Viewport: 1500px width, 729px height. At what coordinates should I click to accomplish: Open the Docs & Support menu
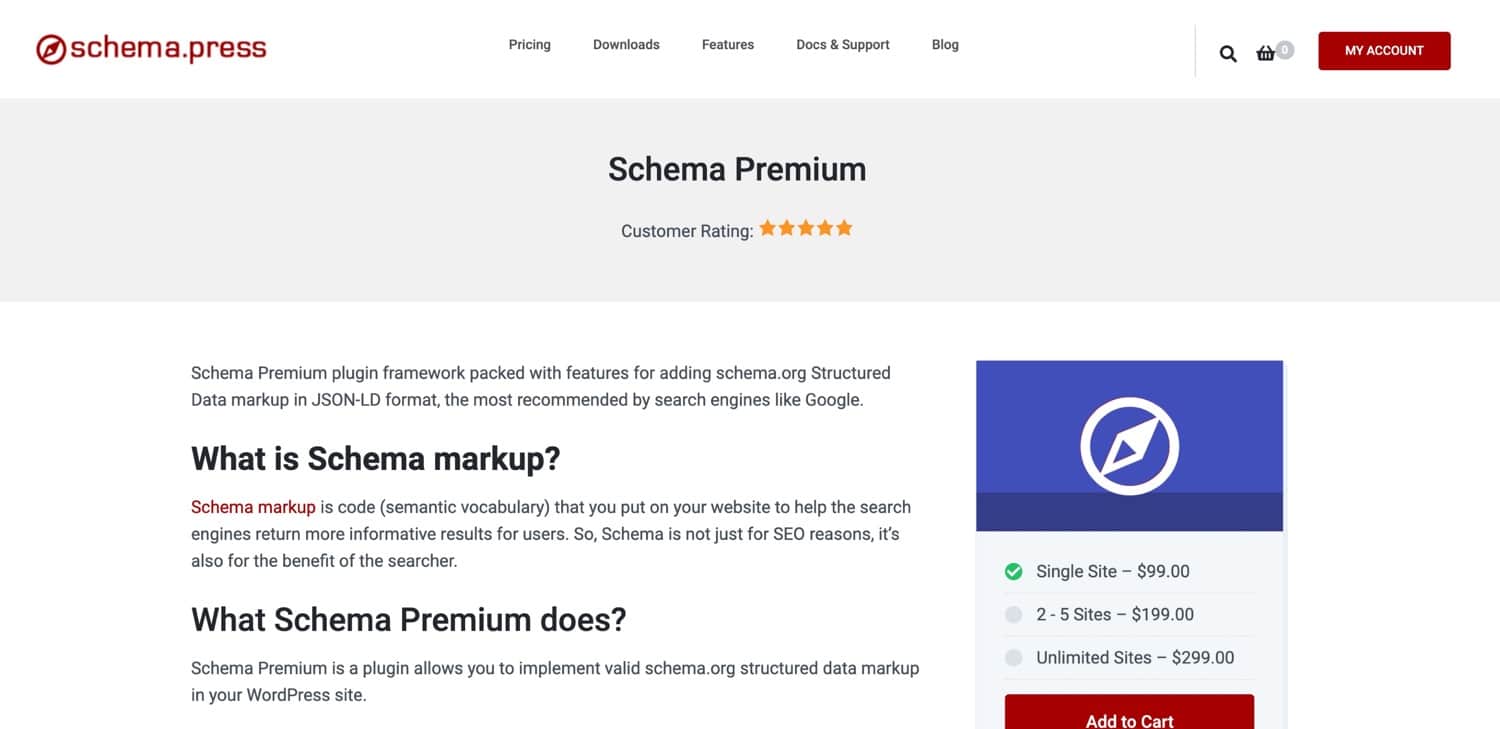pyautogui.click(x=842, y=44)
